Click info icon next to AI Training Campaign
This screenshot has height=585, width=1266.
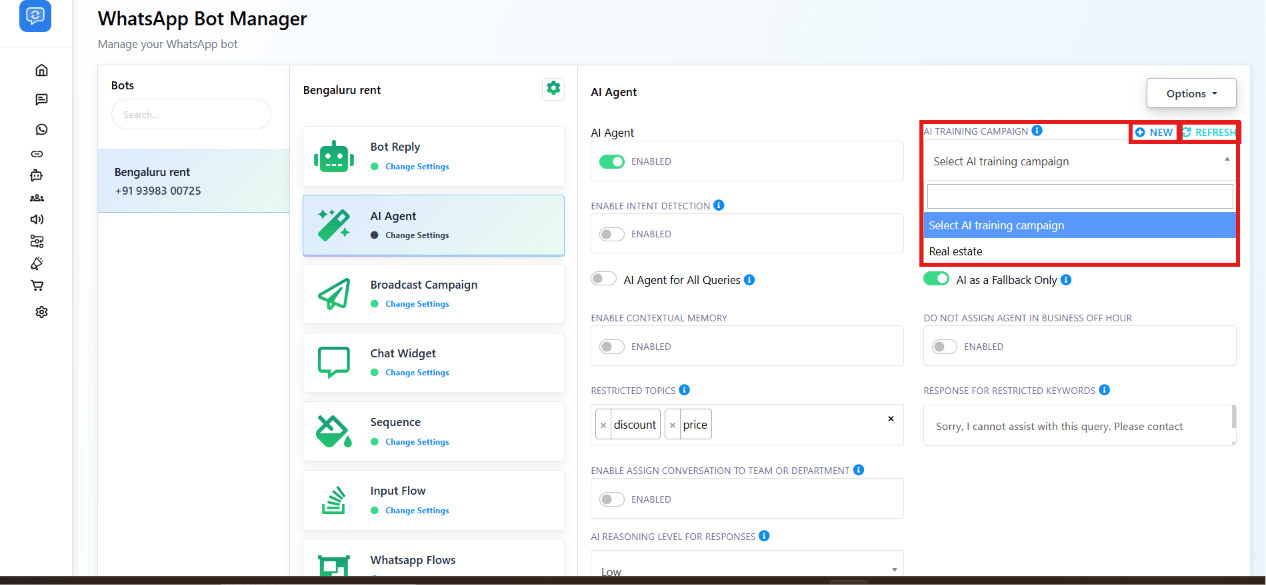[1037, 130]
